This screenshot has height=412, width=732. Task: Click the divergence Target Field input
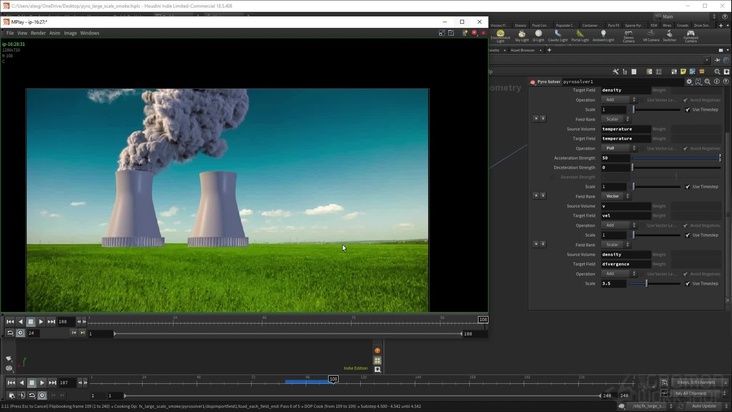[x=626, y=264]
